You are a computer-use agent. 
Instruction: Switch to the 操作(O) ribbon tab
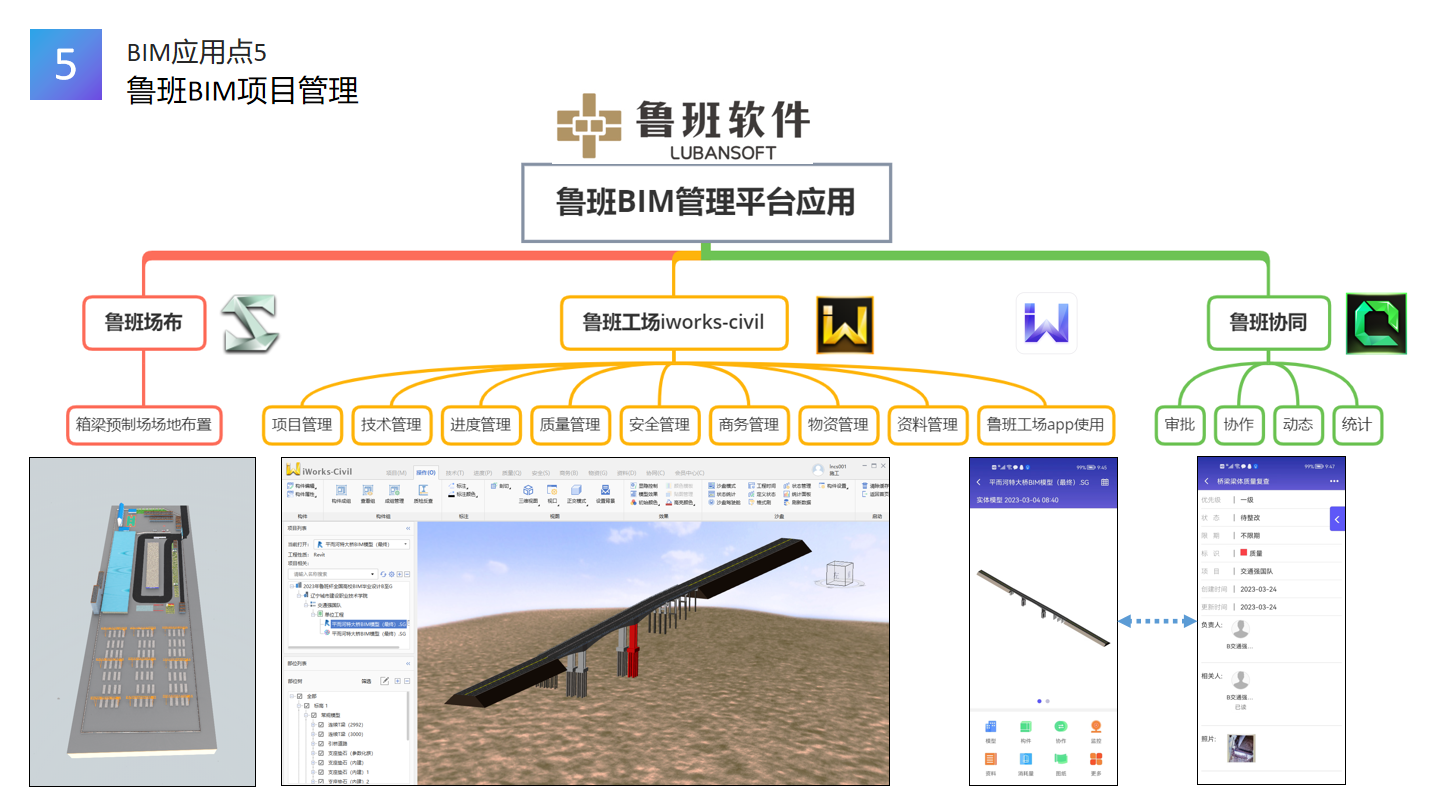(x=425, y=473)
